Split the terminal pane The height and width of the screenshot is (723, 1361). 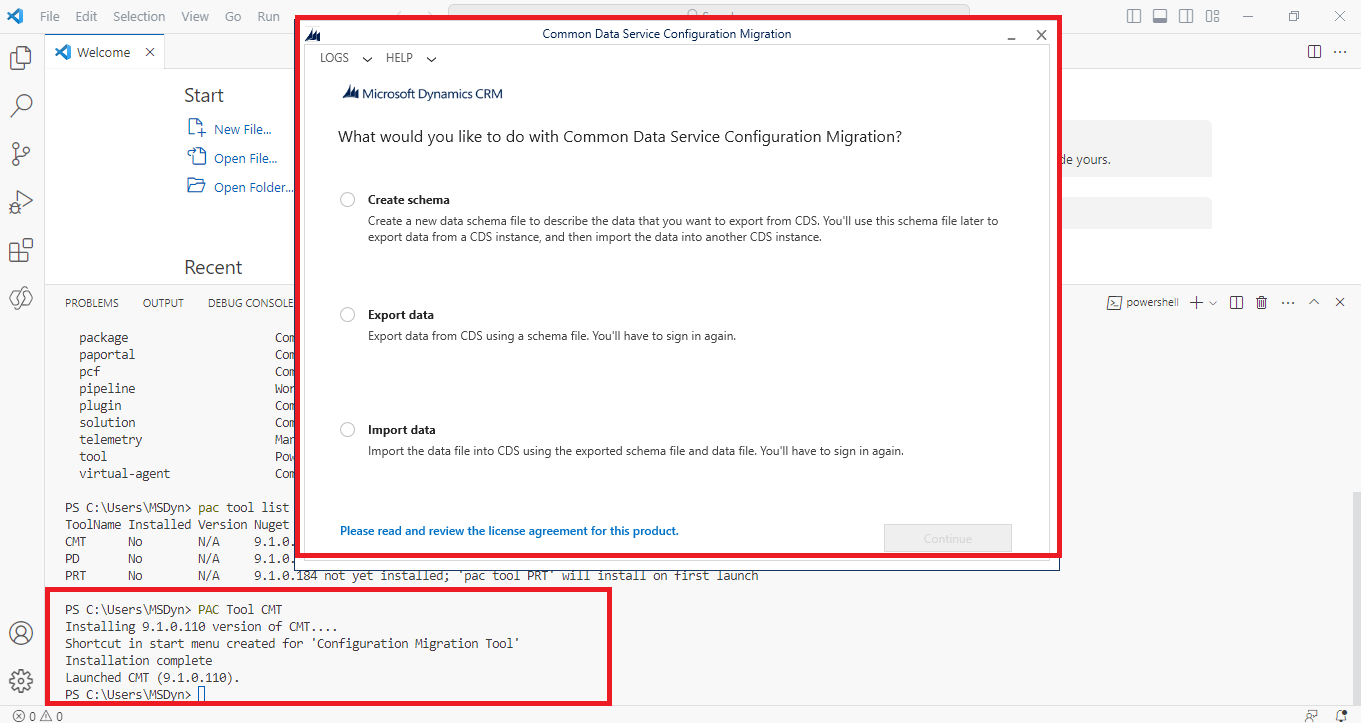[x=1237, y=302]
